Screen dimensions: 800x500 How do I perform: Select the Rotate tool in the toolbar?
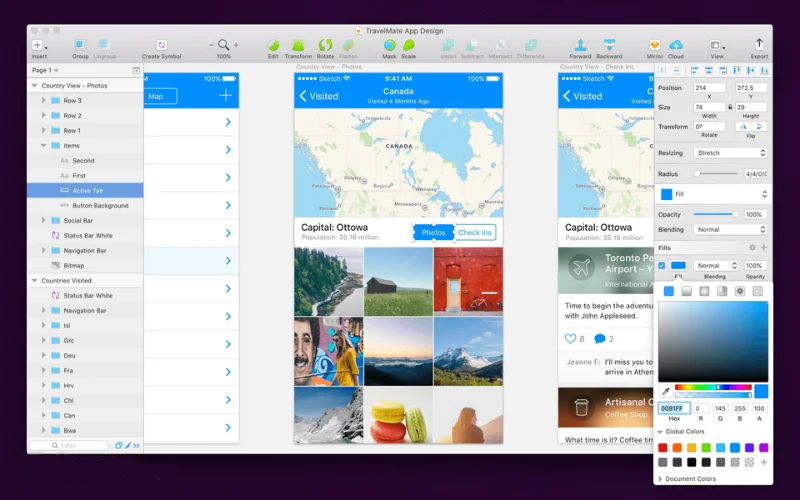click(x=325, y=46)
